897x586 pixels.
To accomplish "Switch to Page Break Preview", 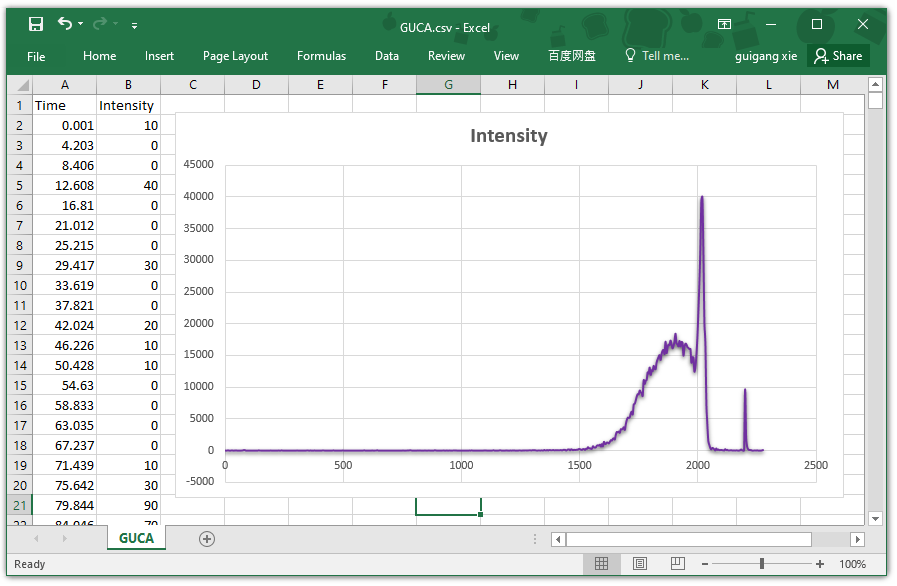I will pyautogui.click(x=678, y=564).
